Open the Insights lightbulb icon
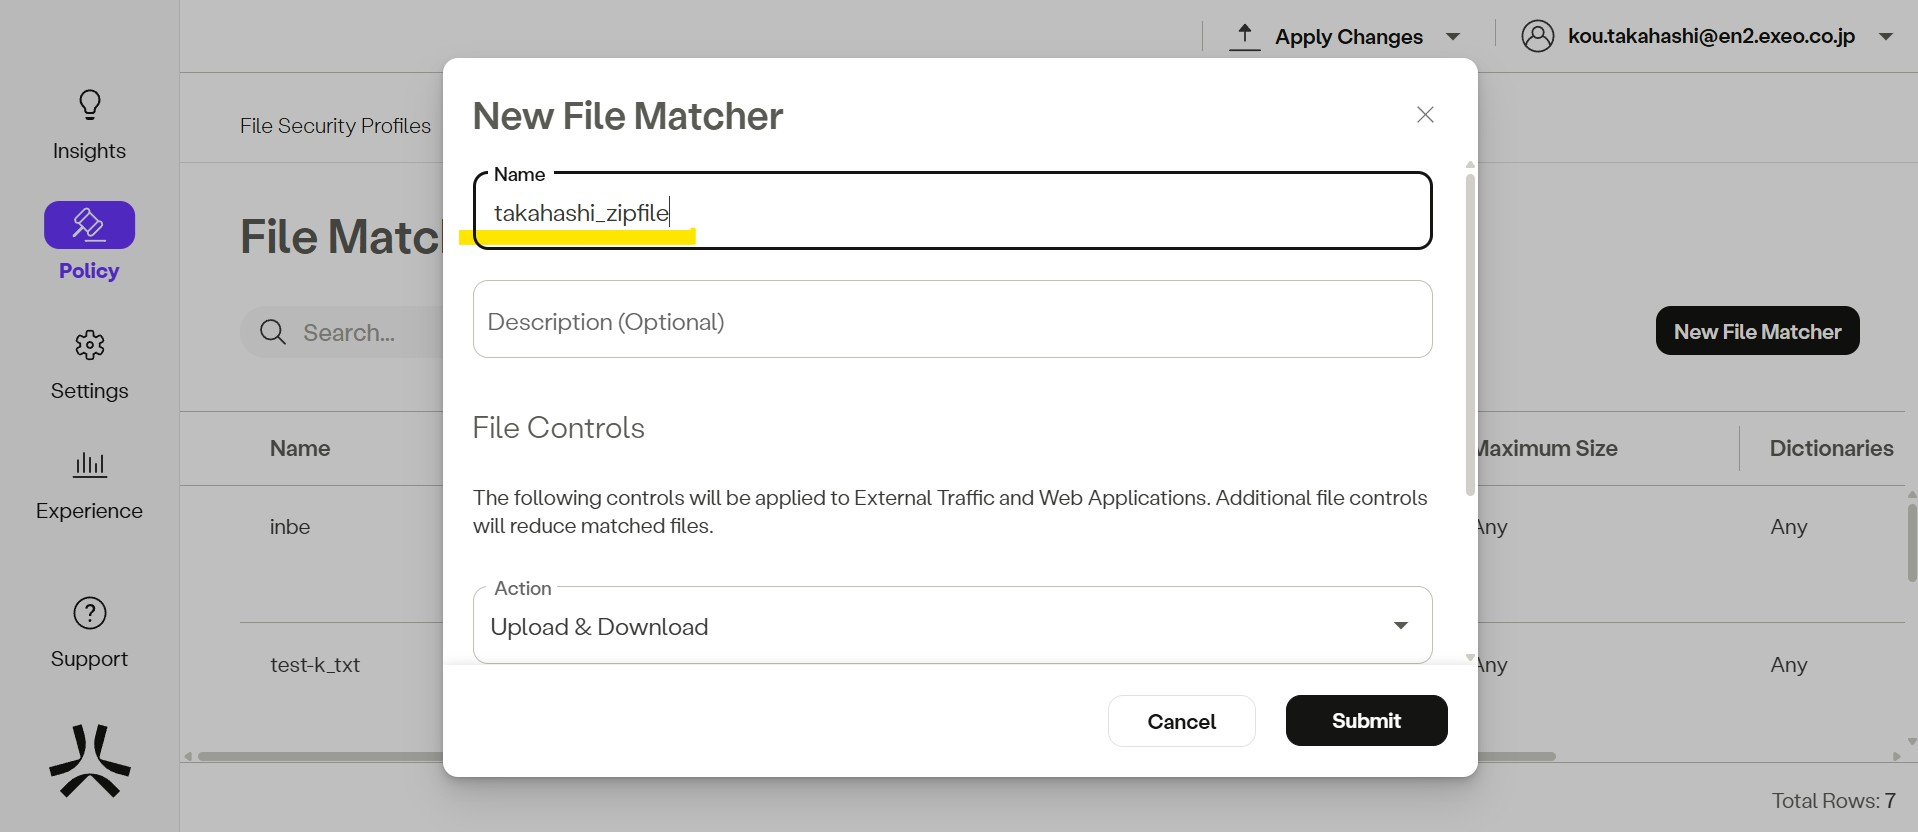Viewport: 1918px width, 832px height. tap(90, 105)
